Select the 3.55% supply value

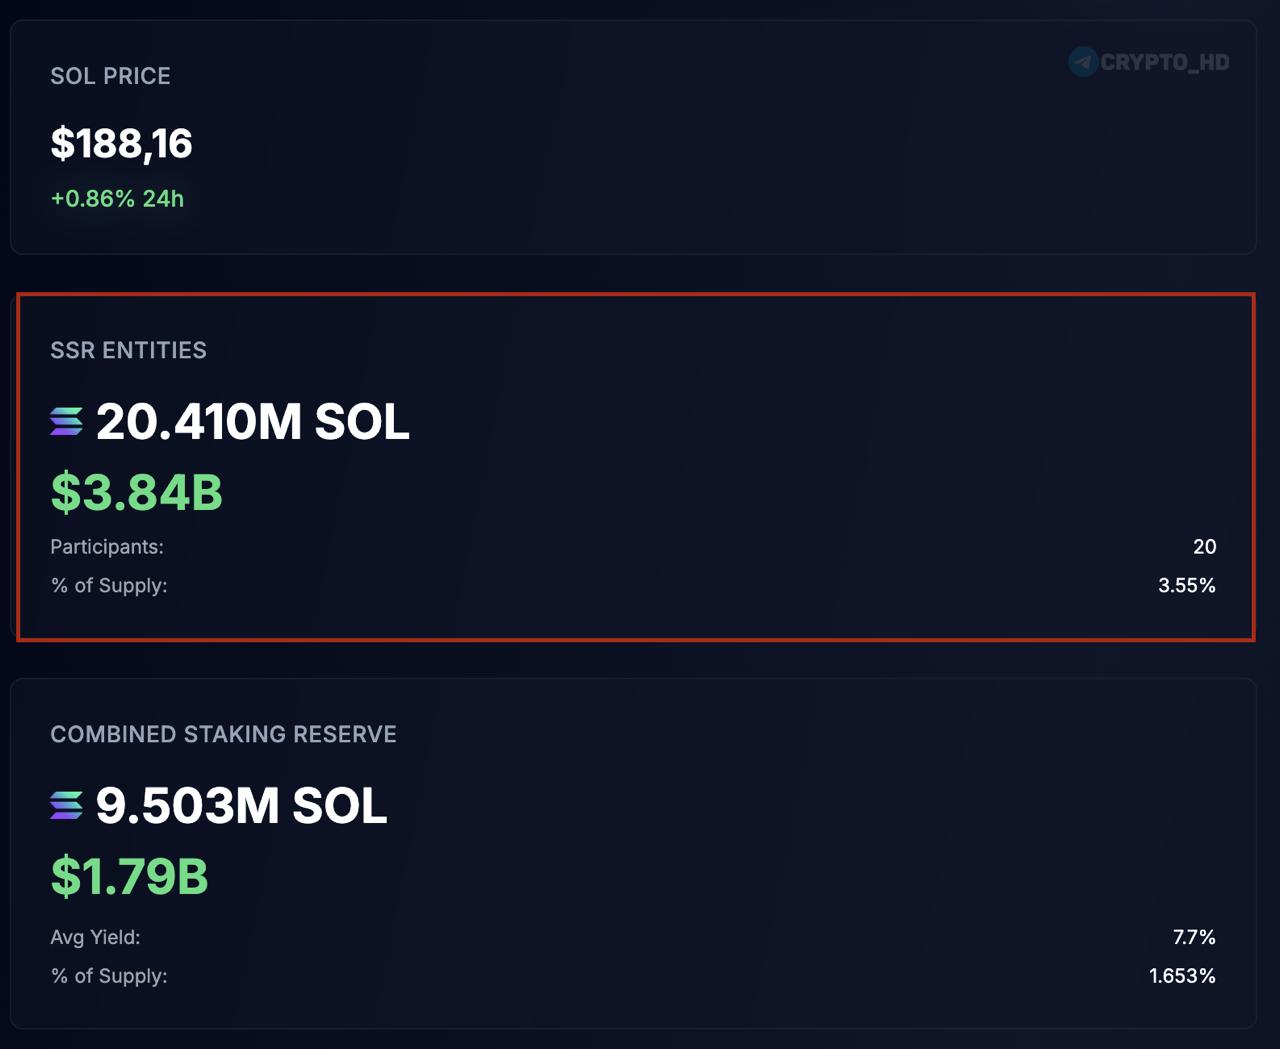coord(1186,586)
